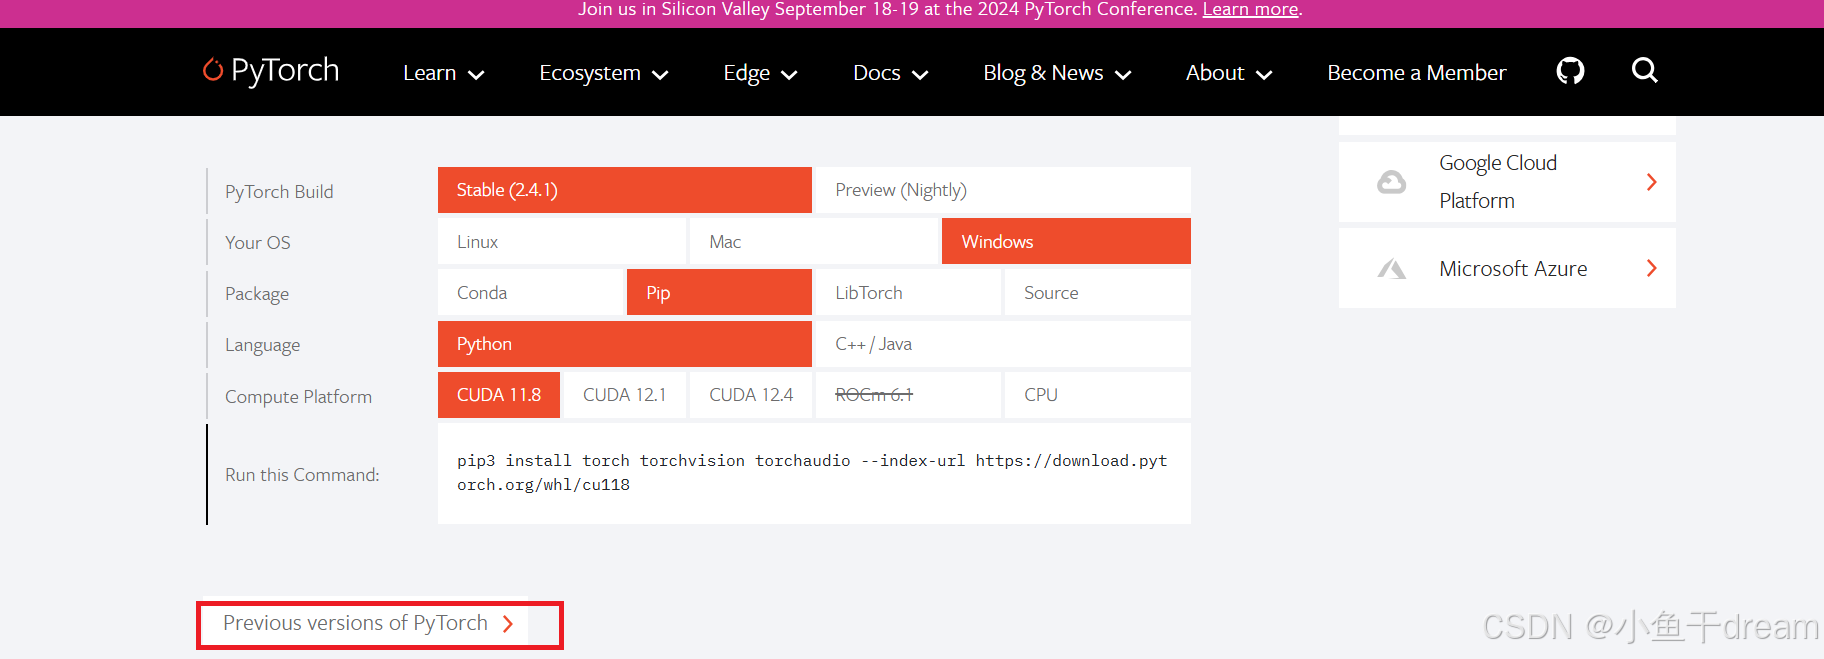Image resolution: width=1824 pixels, height=659 pixels.
Task: Click the Silicon Valley conference banner text
Action: (888, 9)
